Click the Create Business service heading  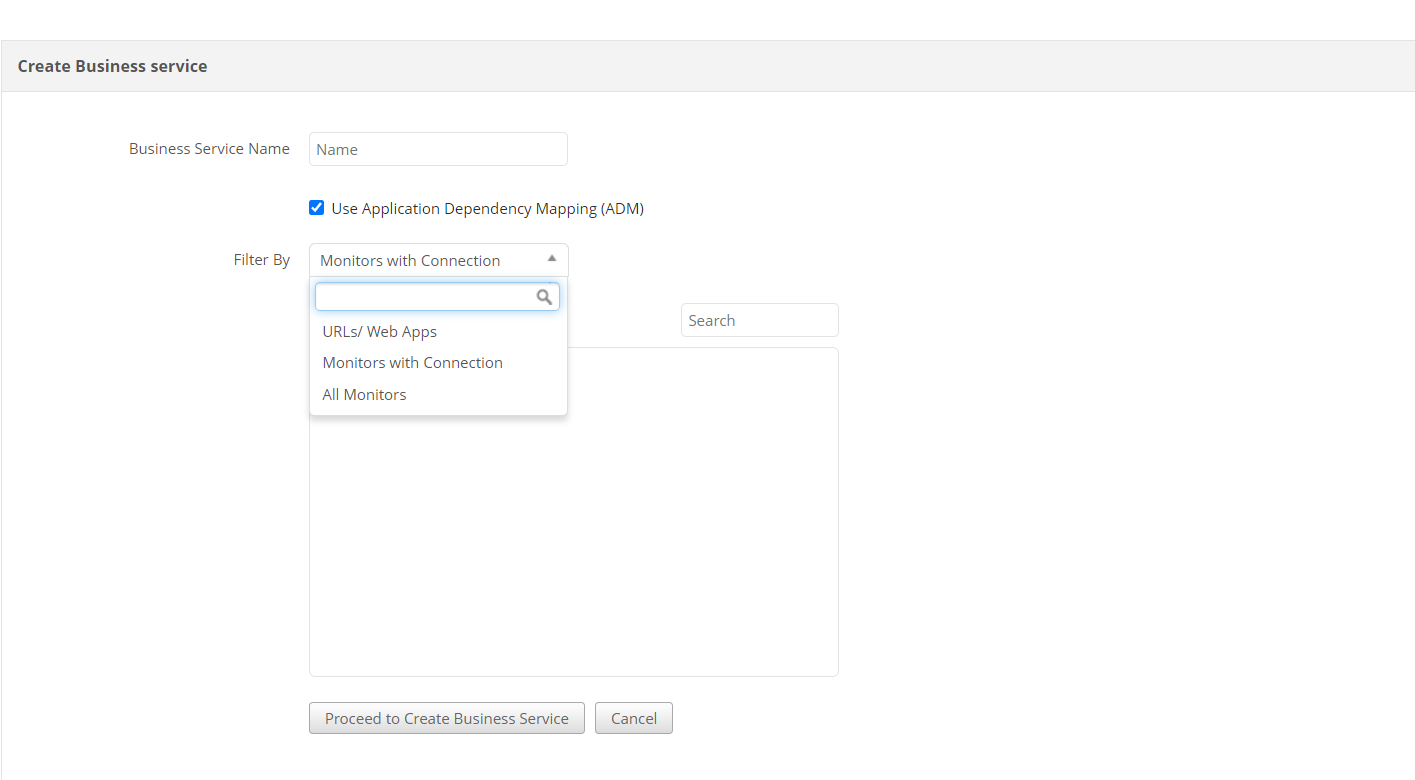point(112,66)
